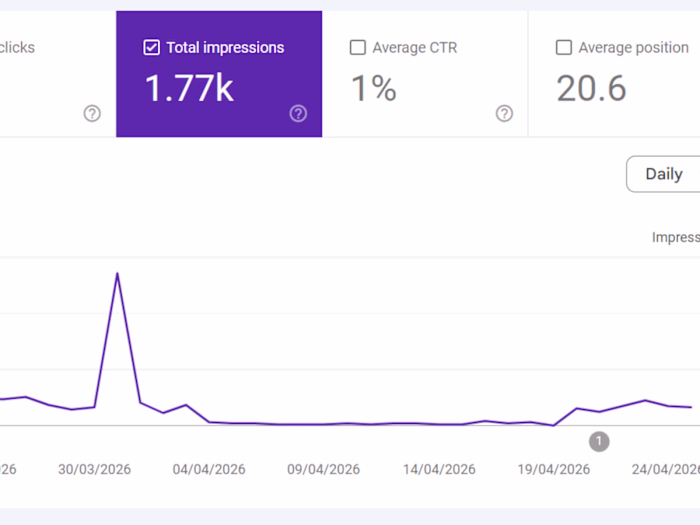Enable the Average CTR checkbox
This screenshot has width=700, height=525.
pyautogui.click(x=358, y=47)
